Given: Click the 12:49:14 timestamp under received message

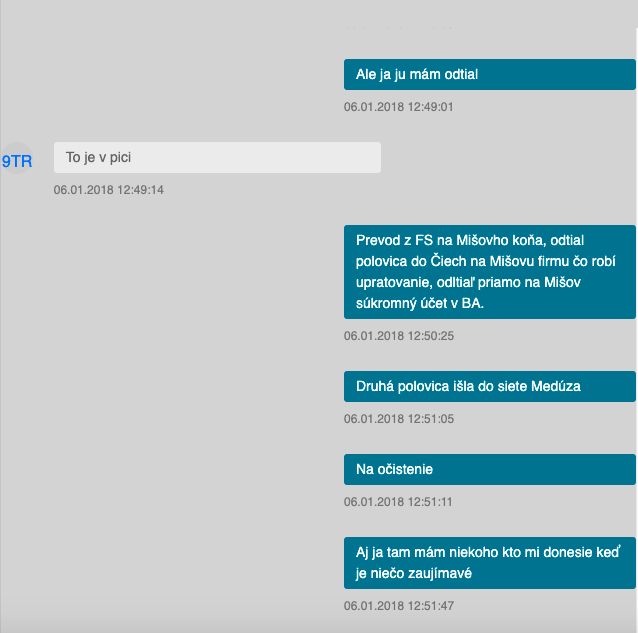Looking at the screenshot, I should [108, 189].
